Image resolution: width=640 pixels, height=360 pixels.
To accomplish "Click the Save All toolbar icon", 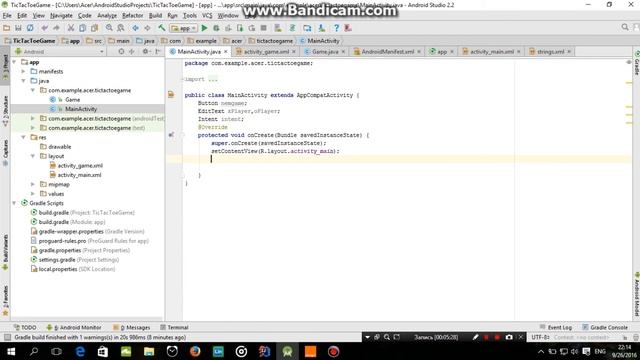I will 18,28.
